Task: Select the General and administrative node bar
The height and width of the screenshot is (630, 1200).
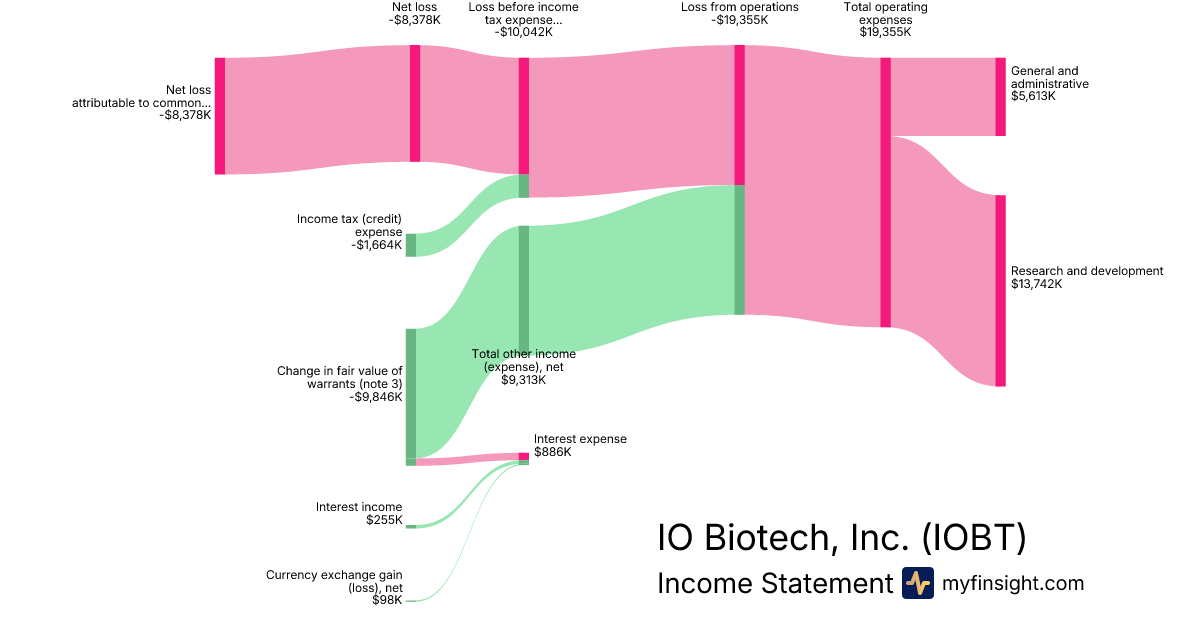Action: (1000, 96)
